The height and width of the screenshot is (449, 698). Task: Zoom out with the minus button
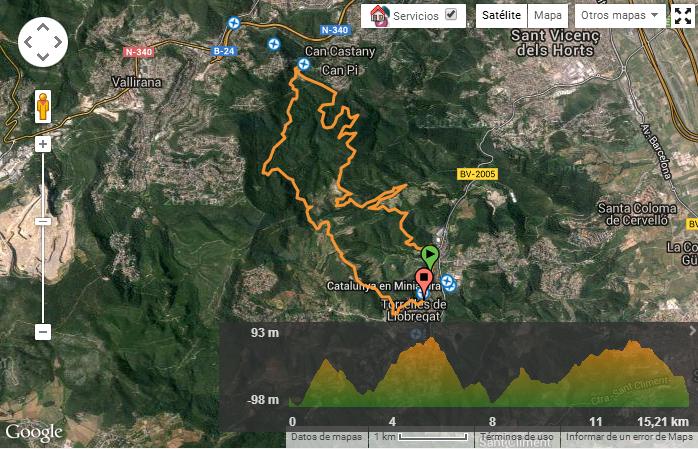pos(43,332)
